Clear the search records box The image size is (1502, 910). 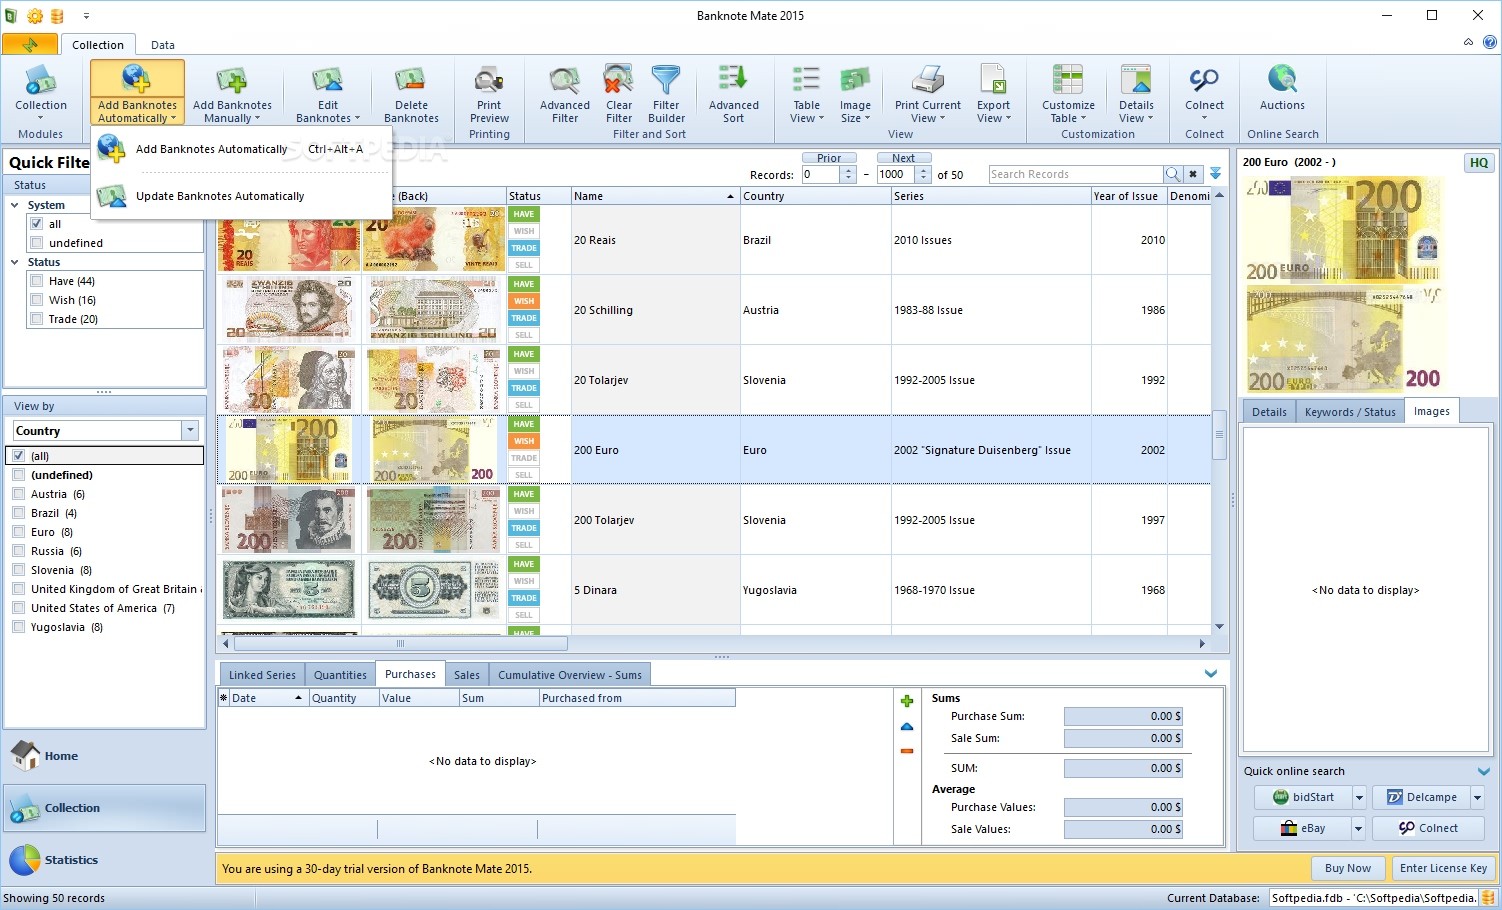coord(1193,174)
